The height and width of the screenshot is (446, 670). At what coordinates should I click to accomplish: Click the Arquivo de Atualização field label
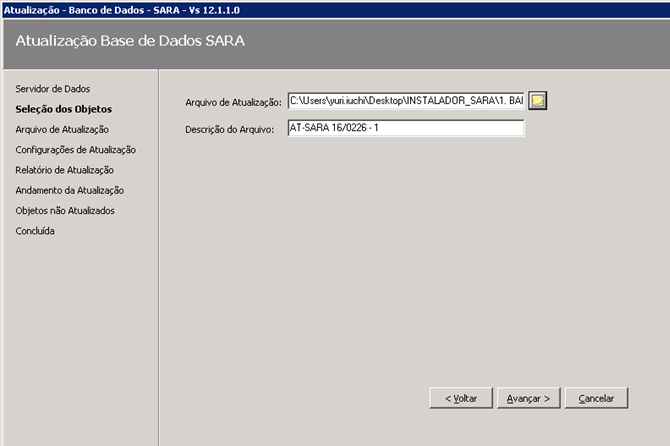(233, 103)
